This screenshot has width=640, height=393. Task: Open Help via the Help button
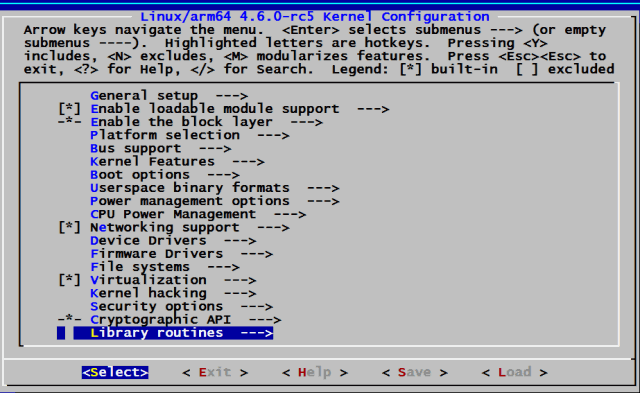coord(315,373)
